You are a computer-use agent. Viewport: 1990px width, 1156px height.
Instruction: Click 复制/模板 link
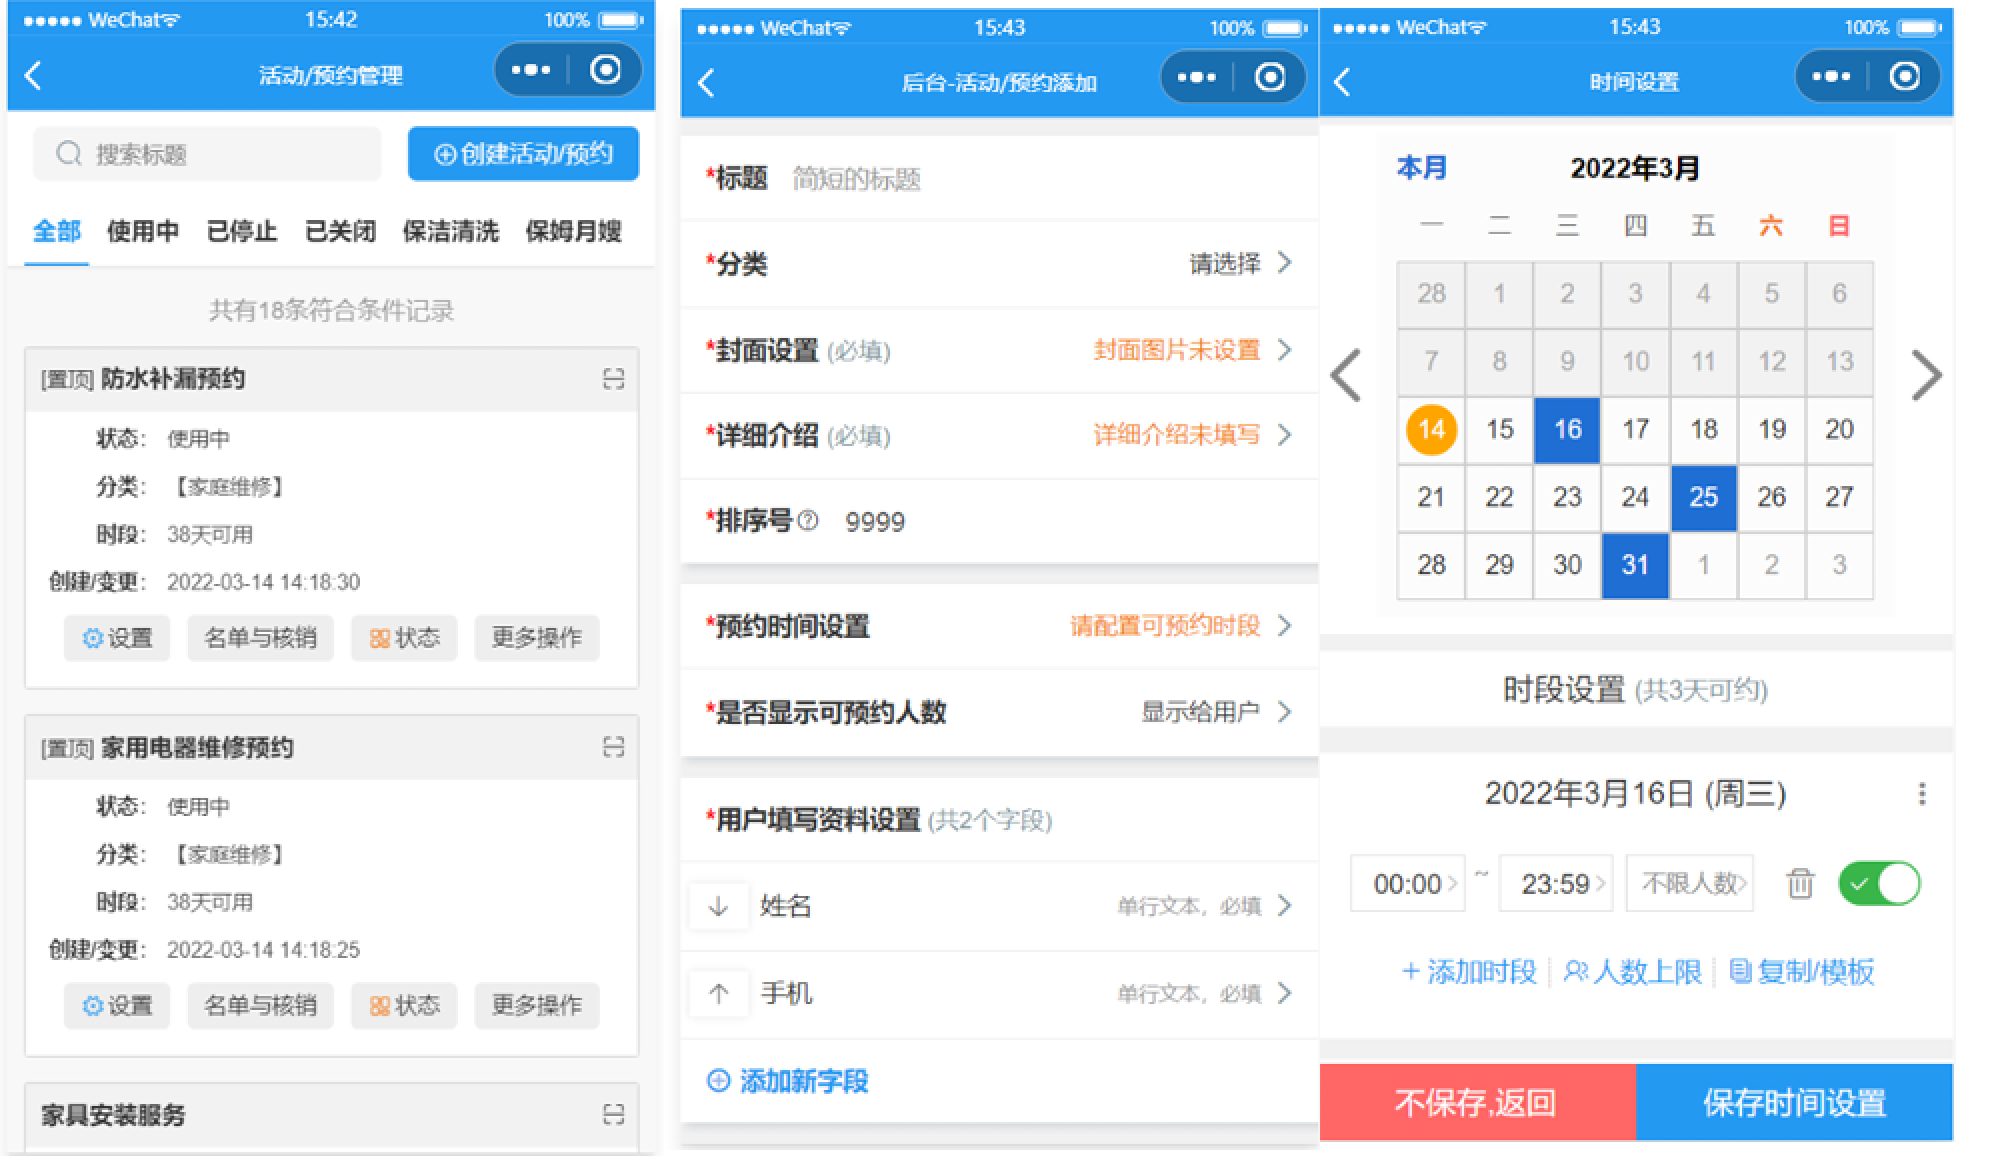pos(1802,972)
